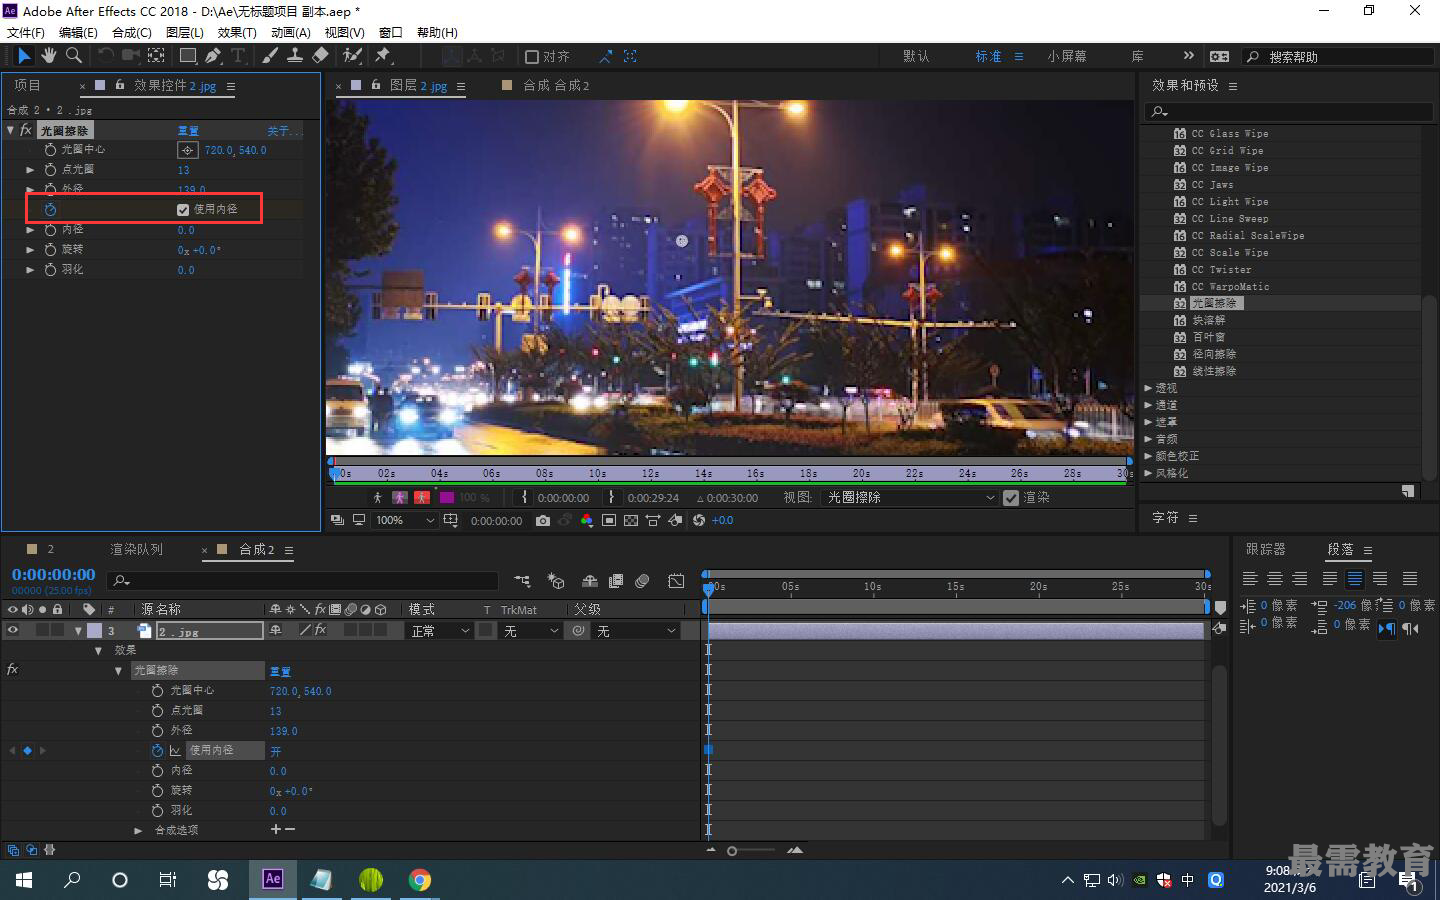Select the Puppet Pin tool
Screen dimensions: 1440x900
tap(383, 56)
